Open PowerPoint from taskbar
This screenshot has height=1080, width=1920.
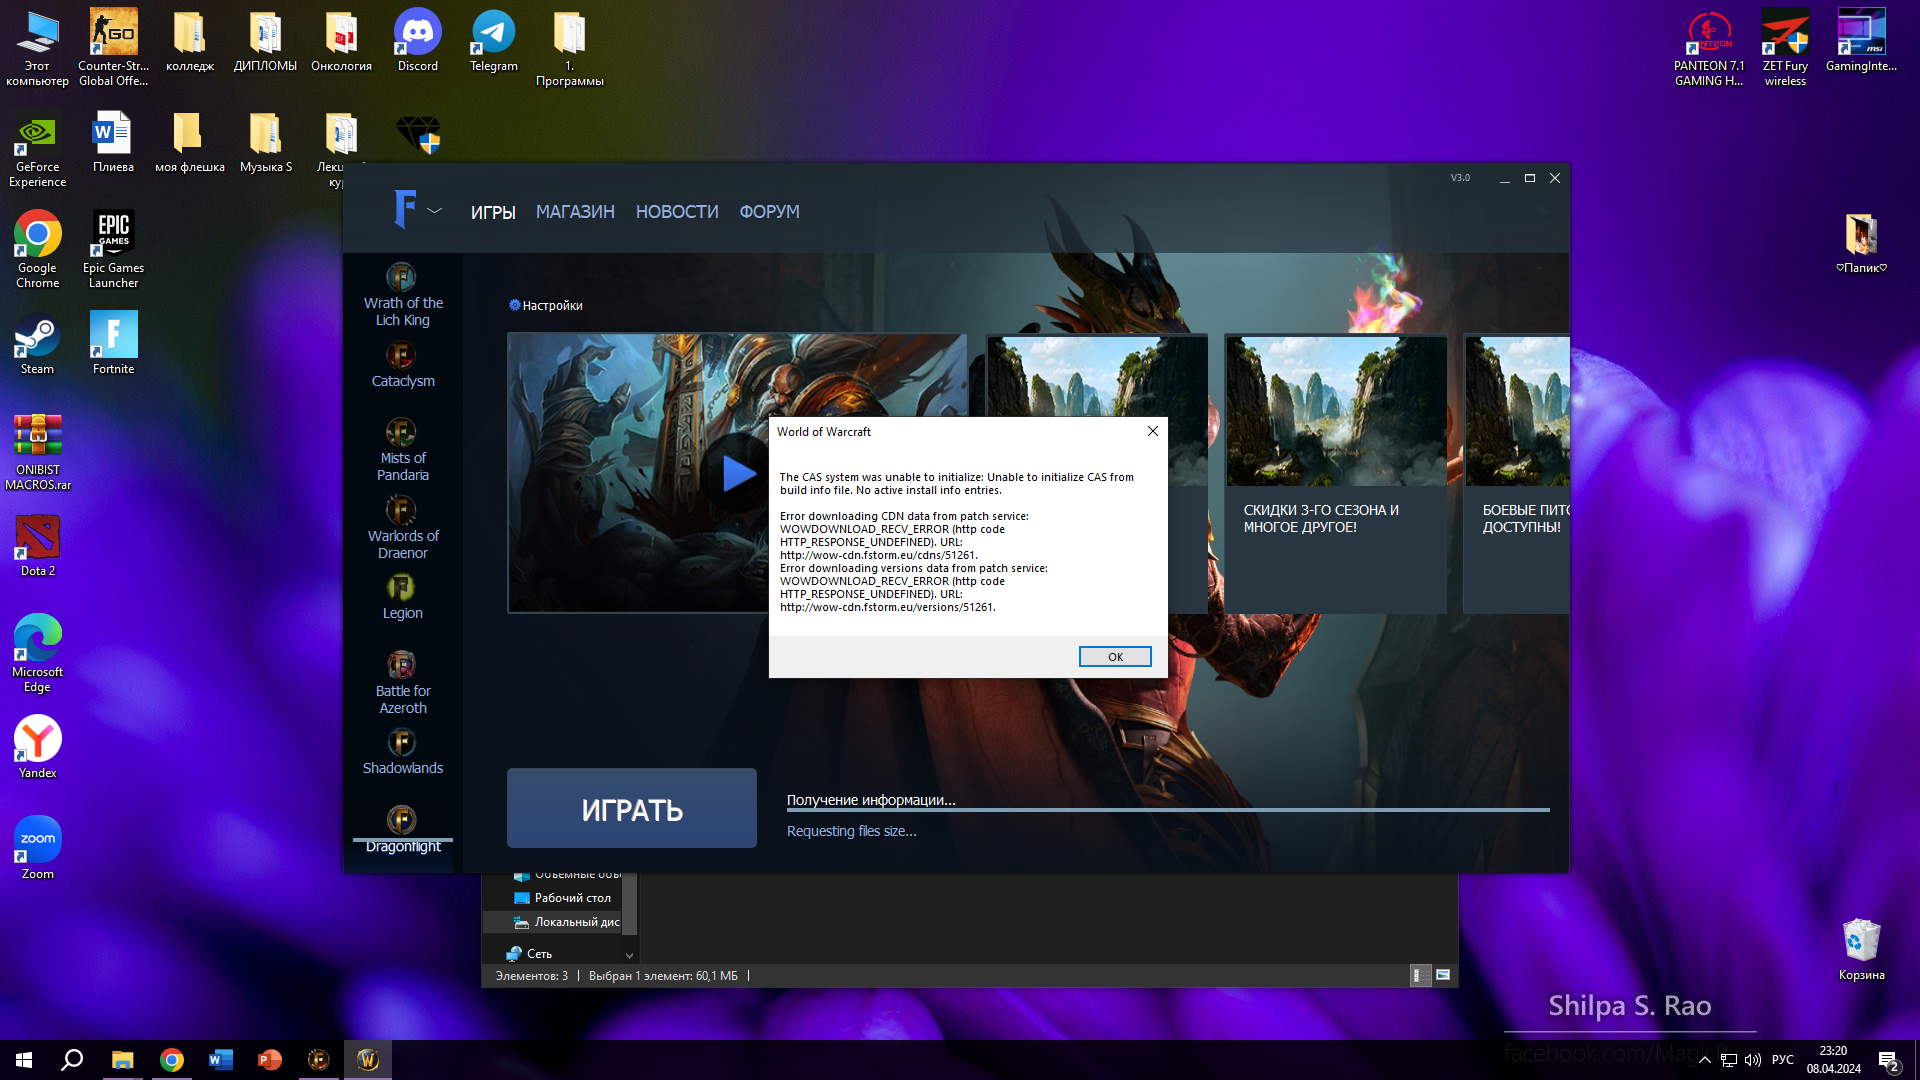(269, 1060)
